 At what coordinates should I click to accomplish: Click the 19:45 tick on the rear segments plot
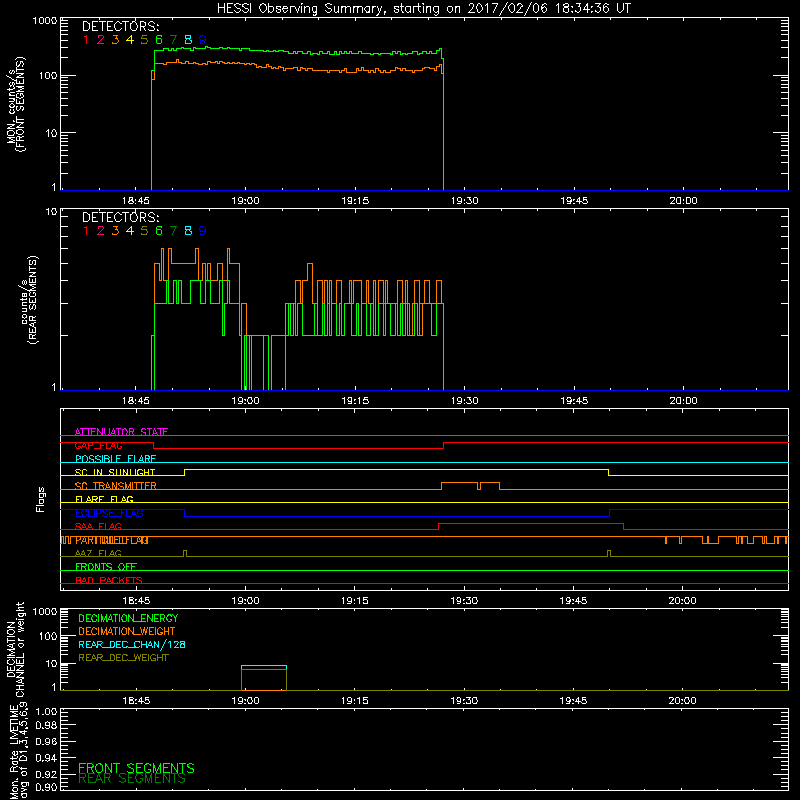(574, 401)
